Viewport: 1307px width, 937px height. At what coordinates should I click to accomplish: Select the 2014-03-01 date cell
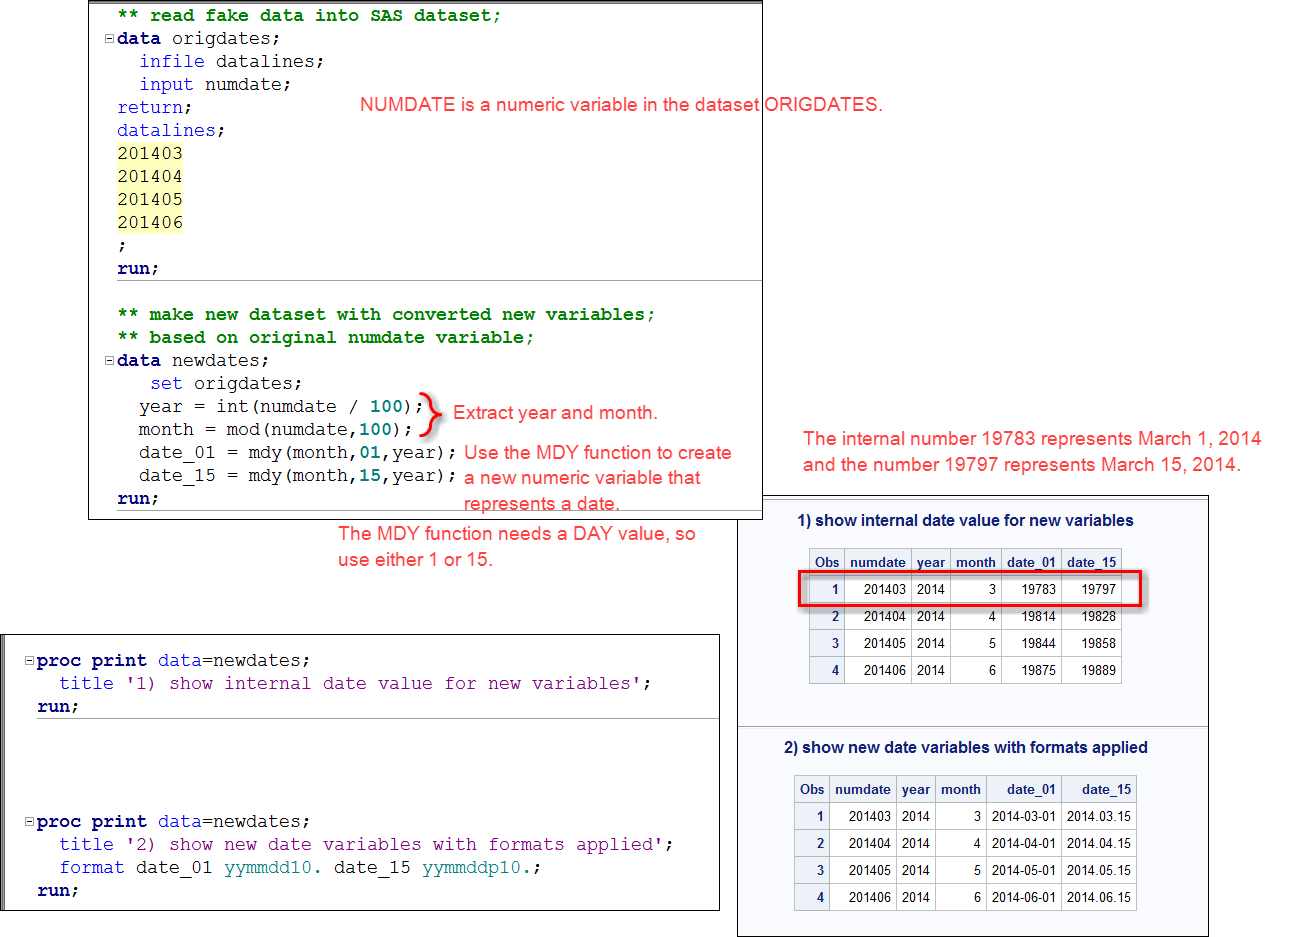(1023, 817)
